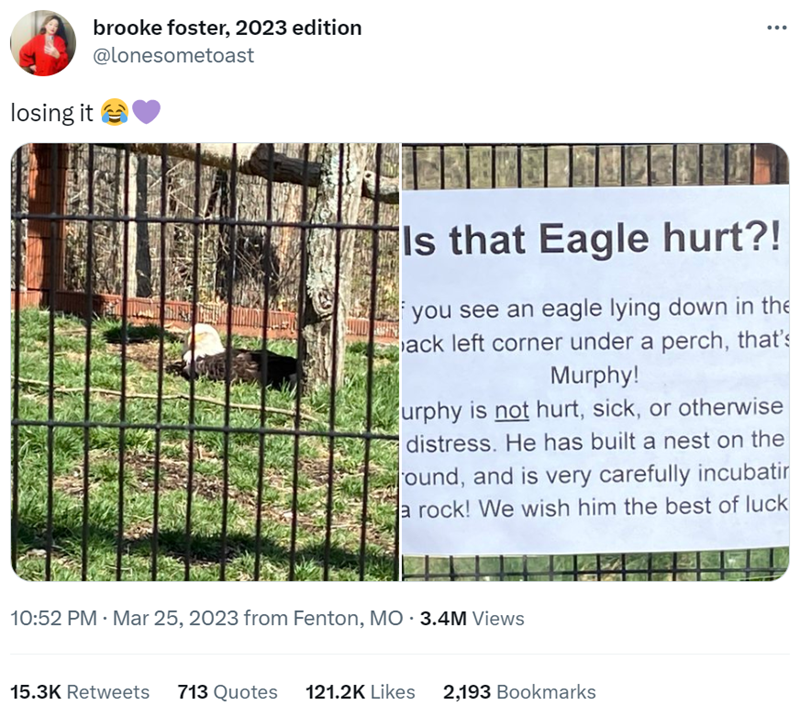Show the 15.3K Retweets list

point(80,692)
